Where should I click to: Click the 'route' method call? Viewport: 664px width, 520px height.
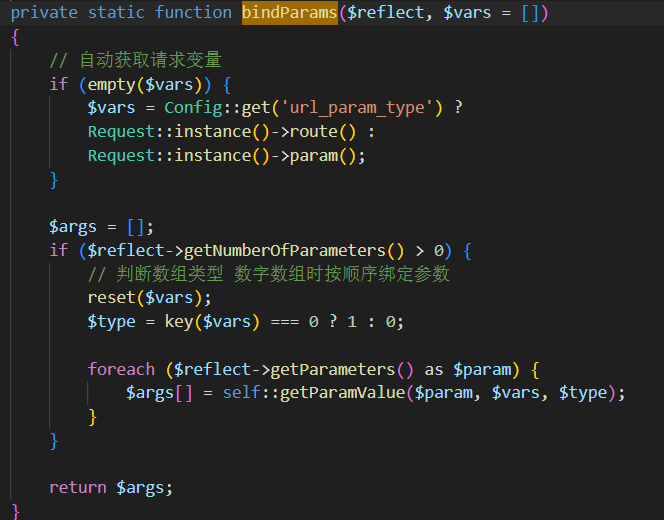tap(314, 132)
